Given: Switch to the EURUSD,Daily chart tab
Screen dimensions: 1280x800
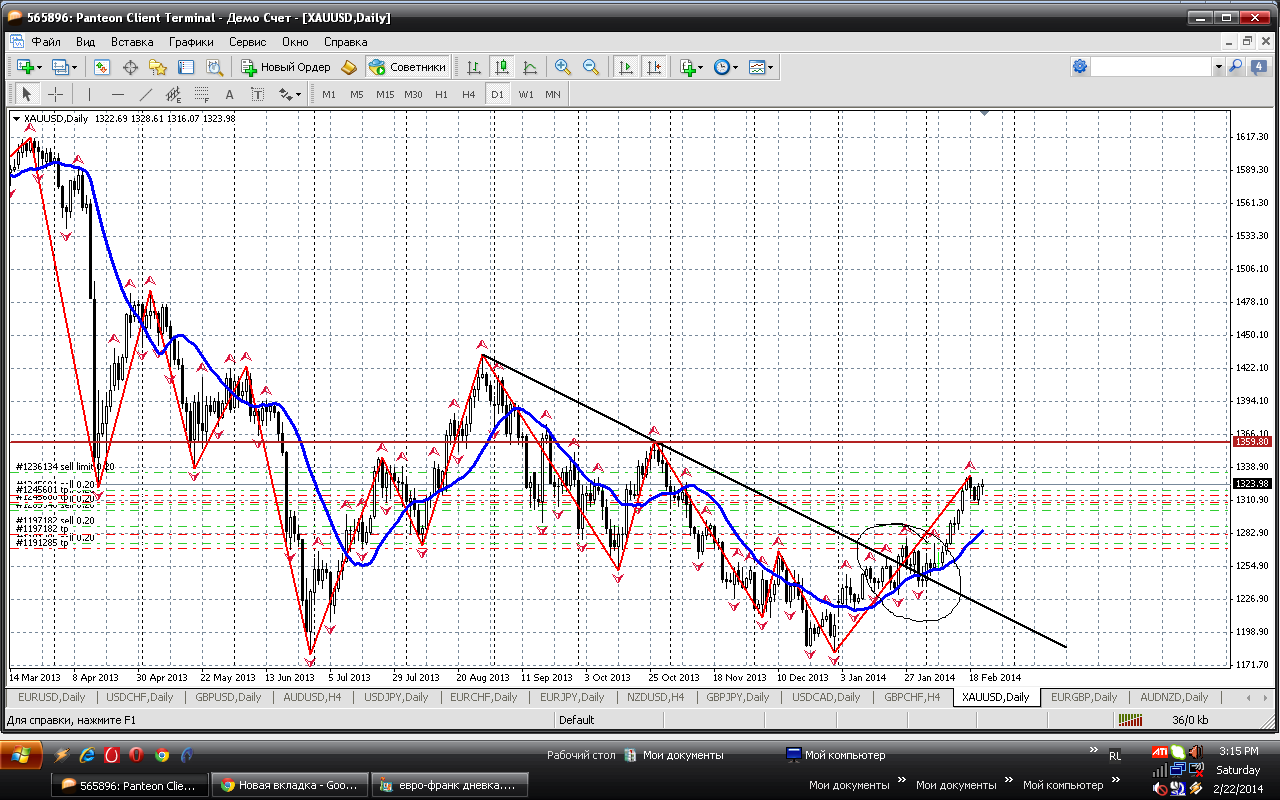Looking at the screenshot, I should pos(52,697).
